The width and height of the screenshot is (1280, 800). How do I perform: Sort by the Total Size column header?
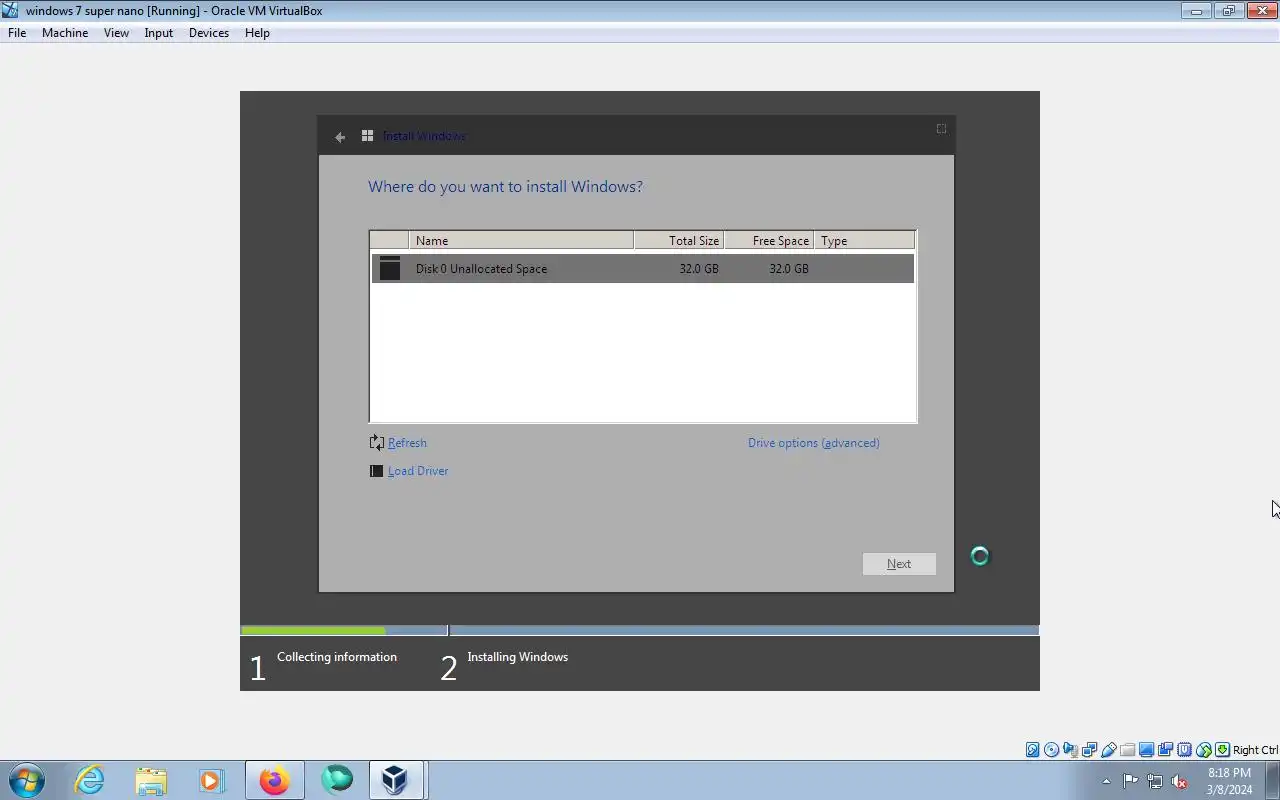tap(679, 241)
